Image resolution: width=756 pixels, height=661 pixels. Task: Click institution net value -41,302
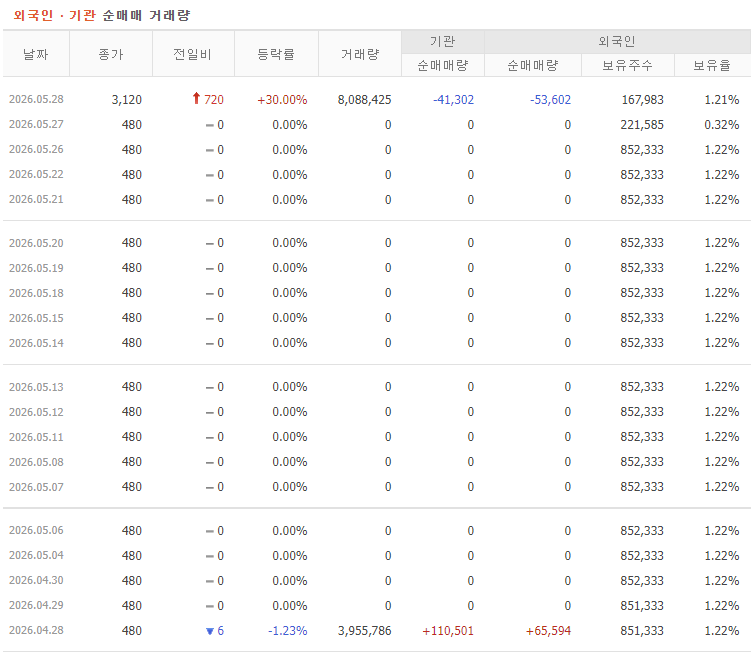tap(453, 100)
